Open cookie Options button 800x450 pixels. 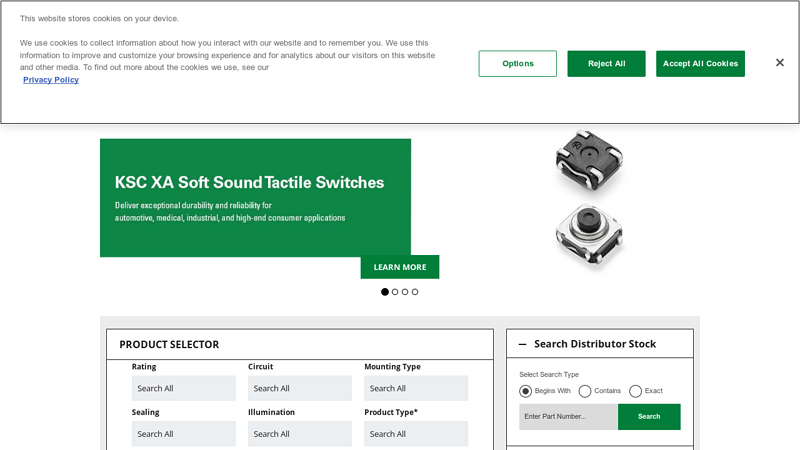[518, 64]
